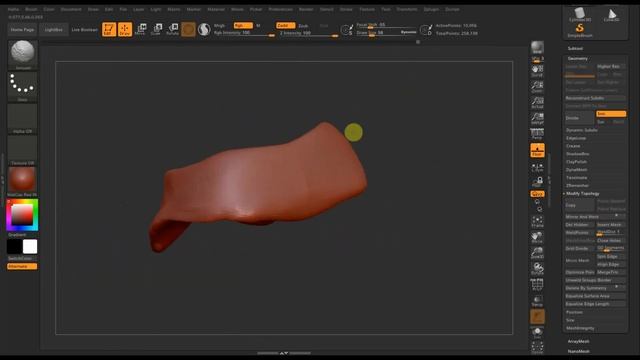Toggle the orange Floor grid icon

537,150
